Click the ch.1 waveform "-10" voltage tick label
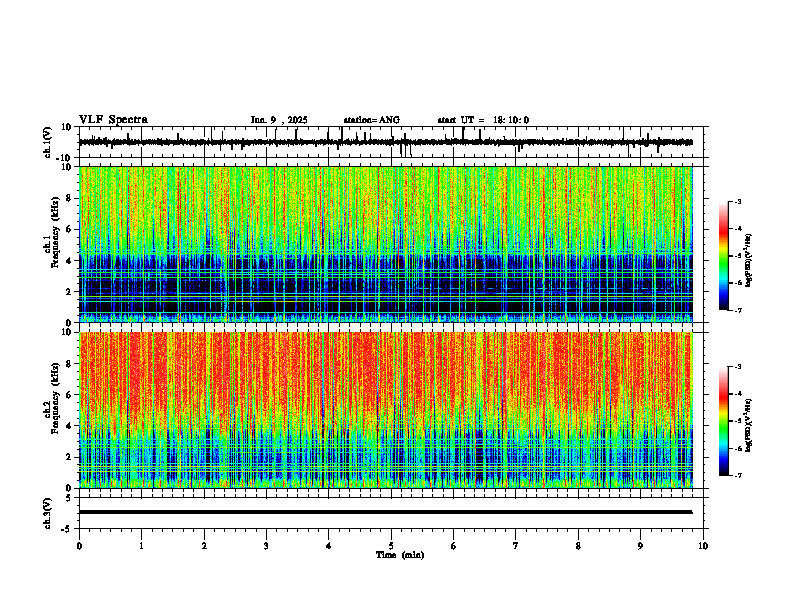The image size is (792, 612). (x=65, y=158)
